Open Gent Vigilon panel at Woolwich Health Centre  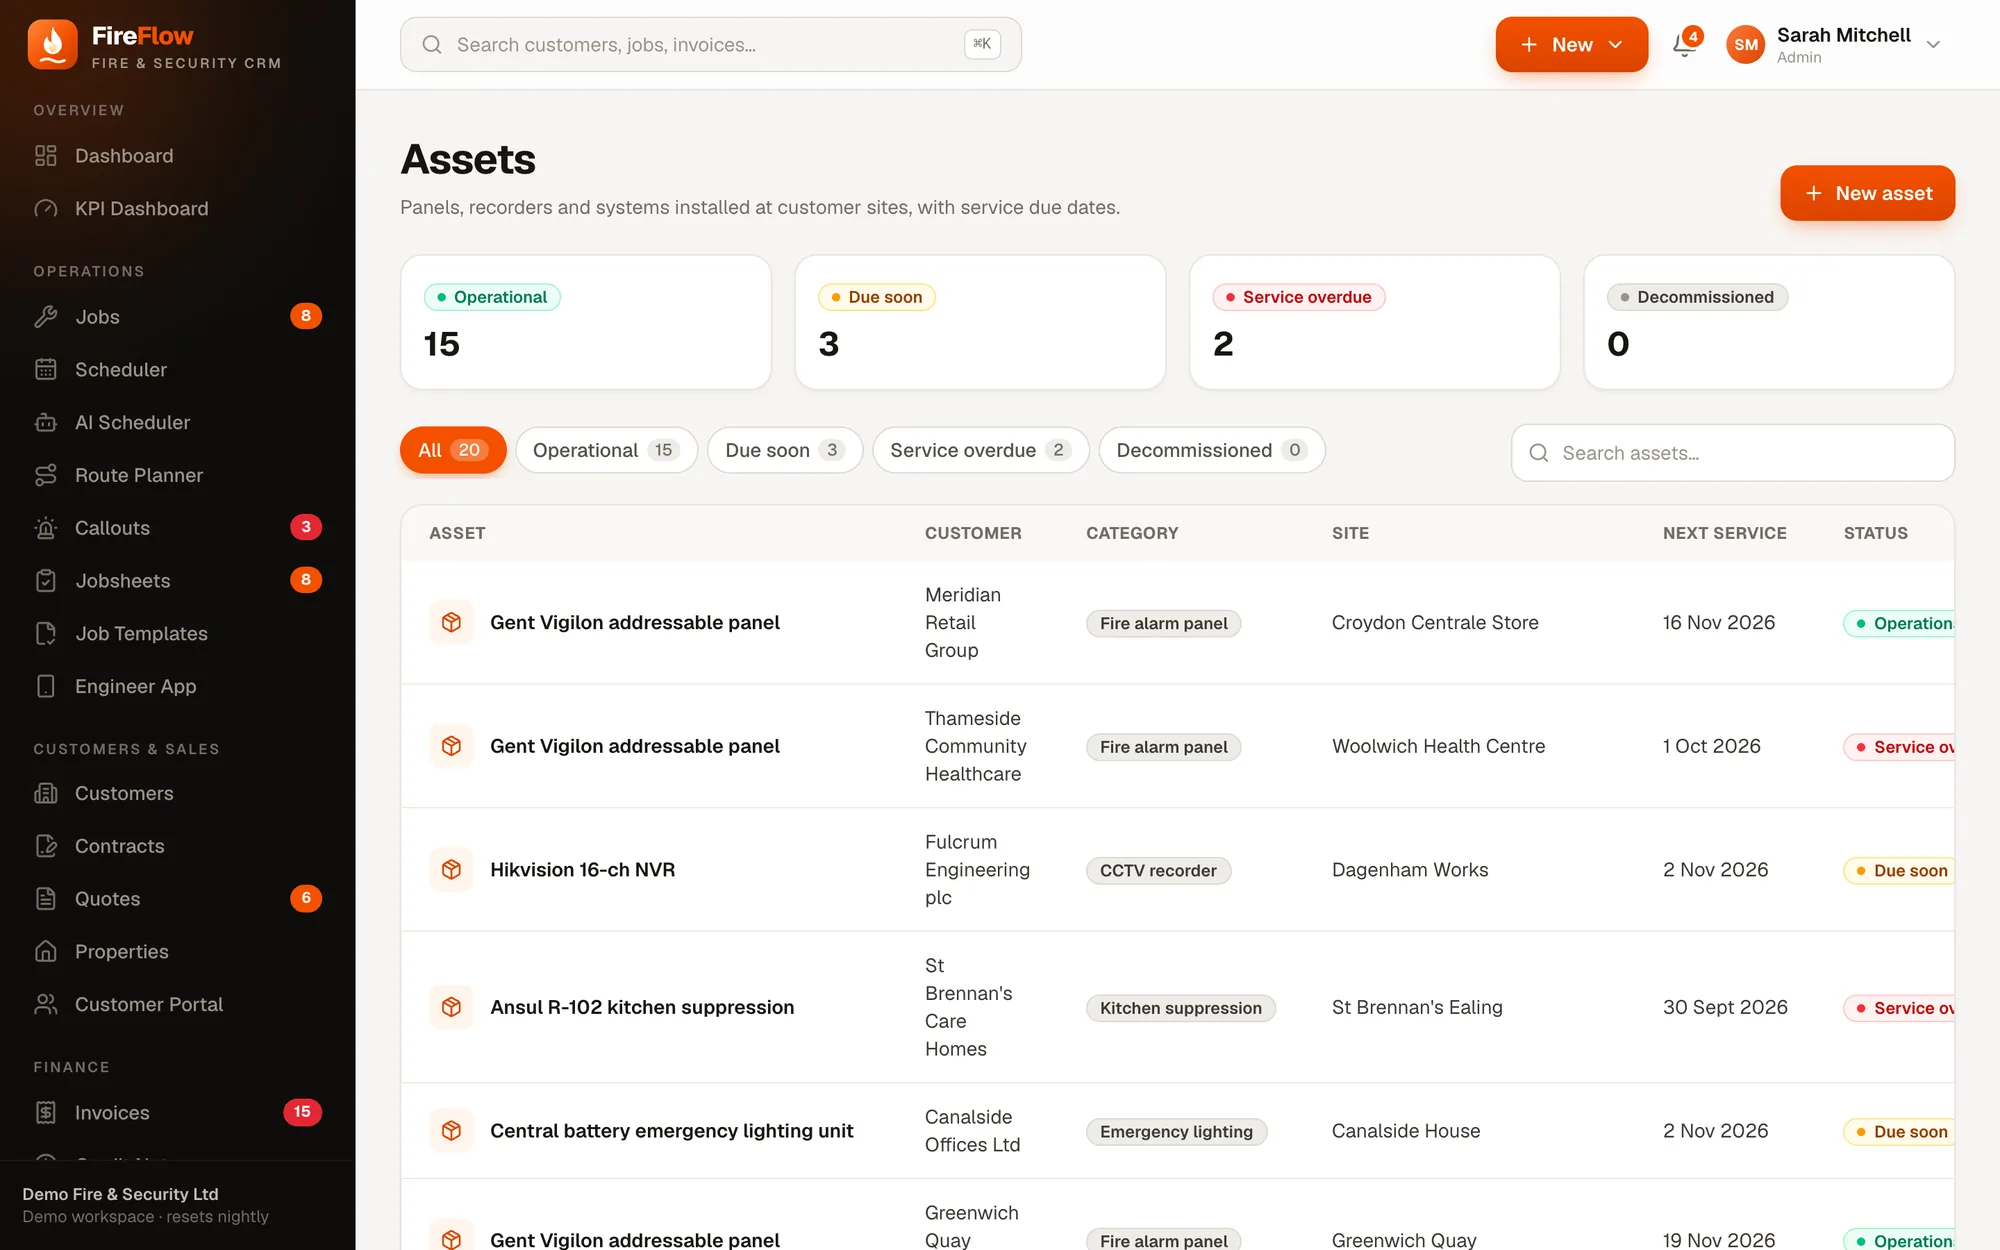point(635,747)
